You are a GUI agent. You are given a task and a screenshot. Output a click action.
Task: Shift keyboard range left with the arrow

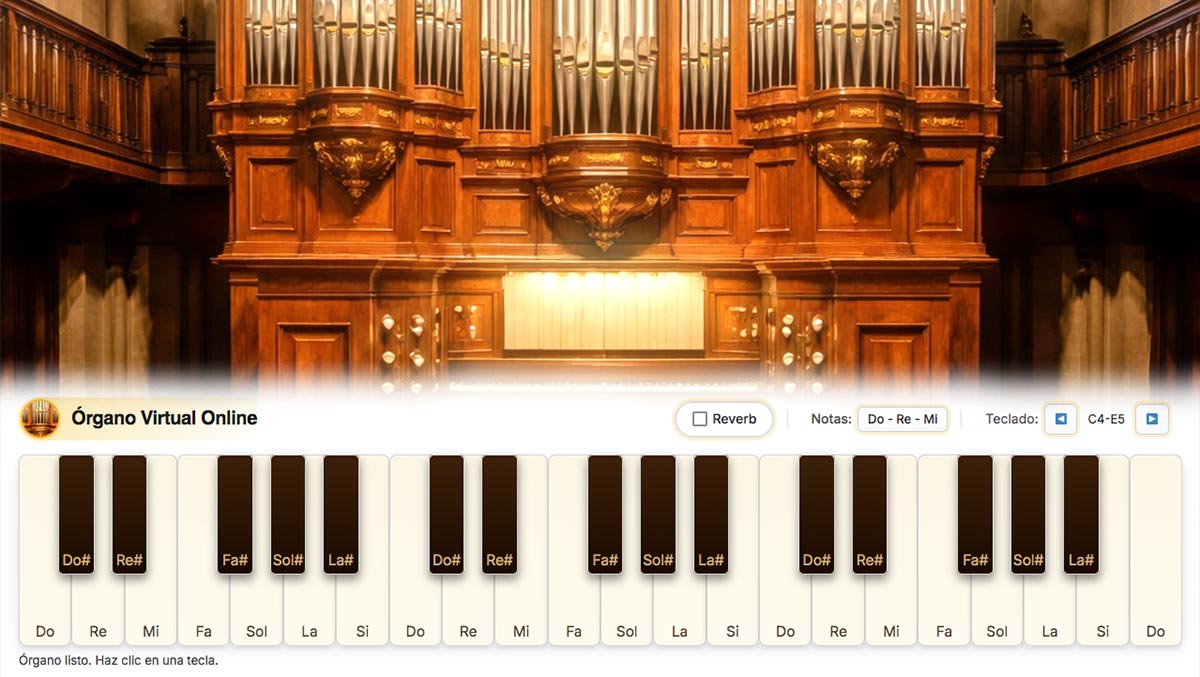click(x=1061, y=419)
